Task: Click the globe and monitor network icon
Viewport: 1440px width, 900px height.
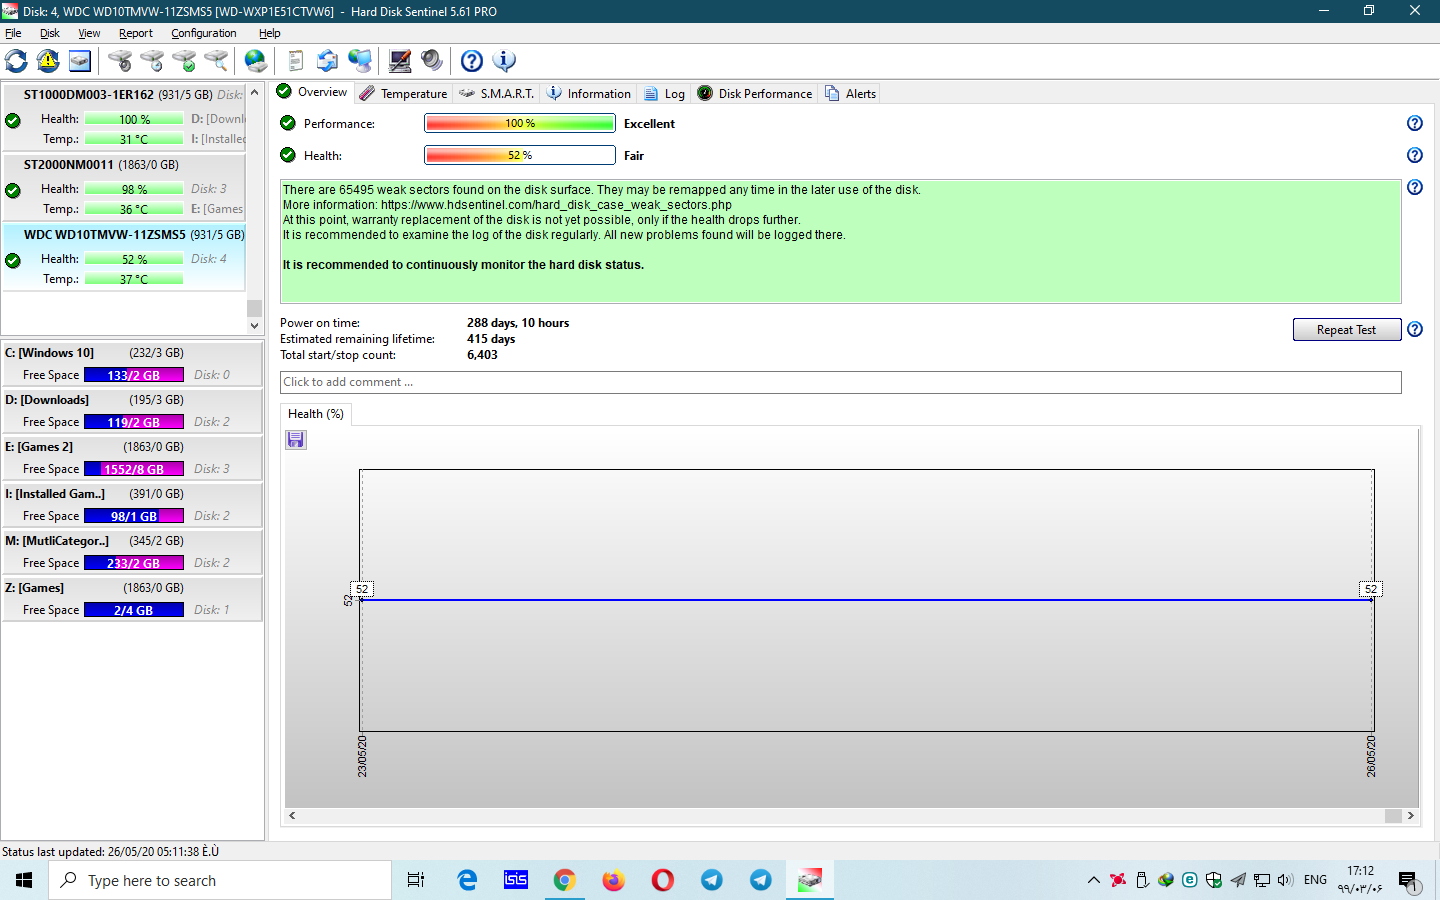Action: click(x=360, y=61)
